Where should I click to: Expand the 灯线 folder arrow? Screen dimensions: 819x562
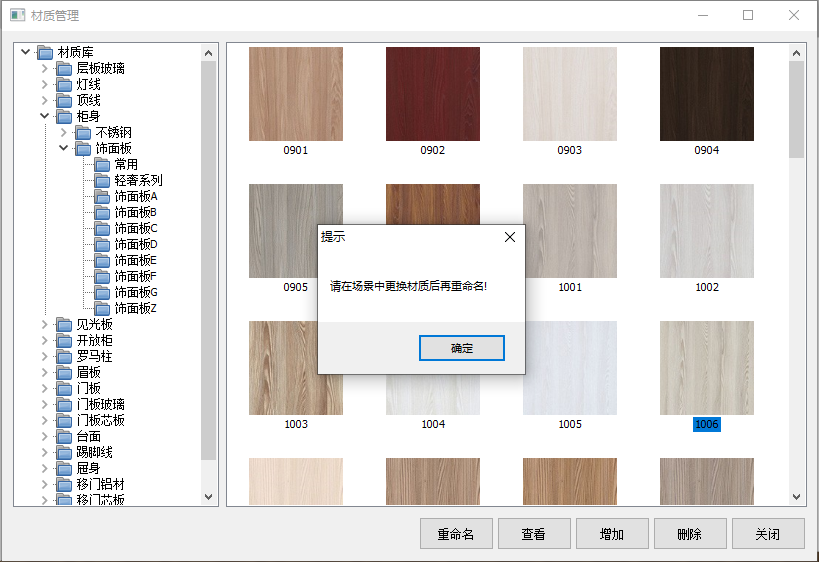coord(44,84)
